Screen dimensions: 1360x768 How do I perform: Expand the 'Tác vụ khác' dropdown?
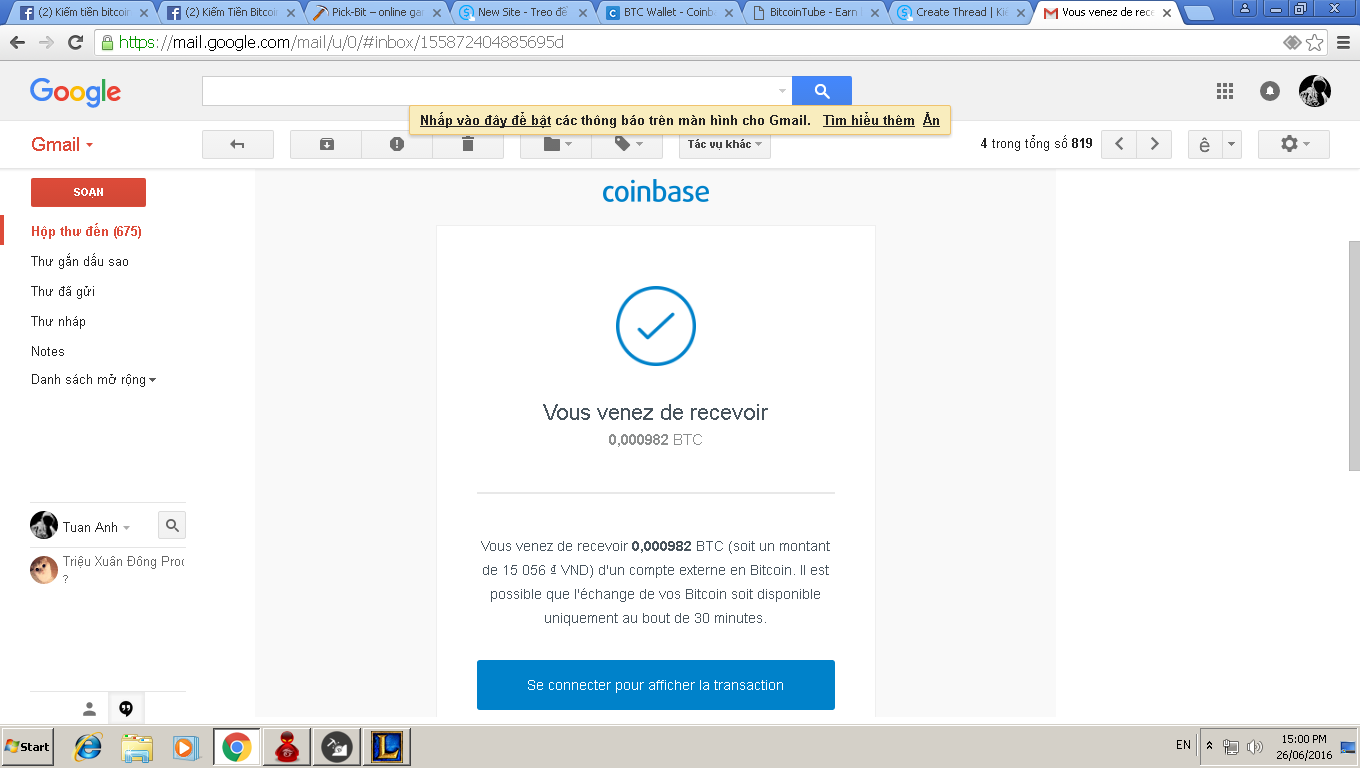point(724,144)
